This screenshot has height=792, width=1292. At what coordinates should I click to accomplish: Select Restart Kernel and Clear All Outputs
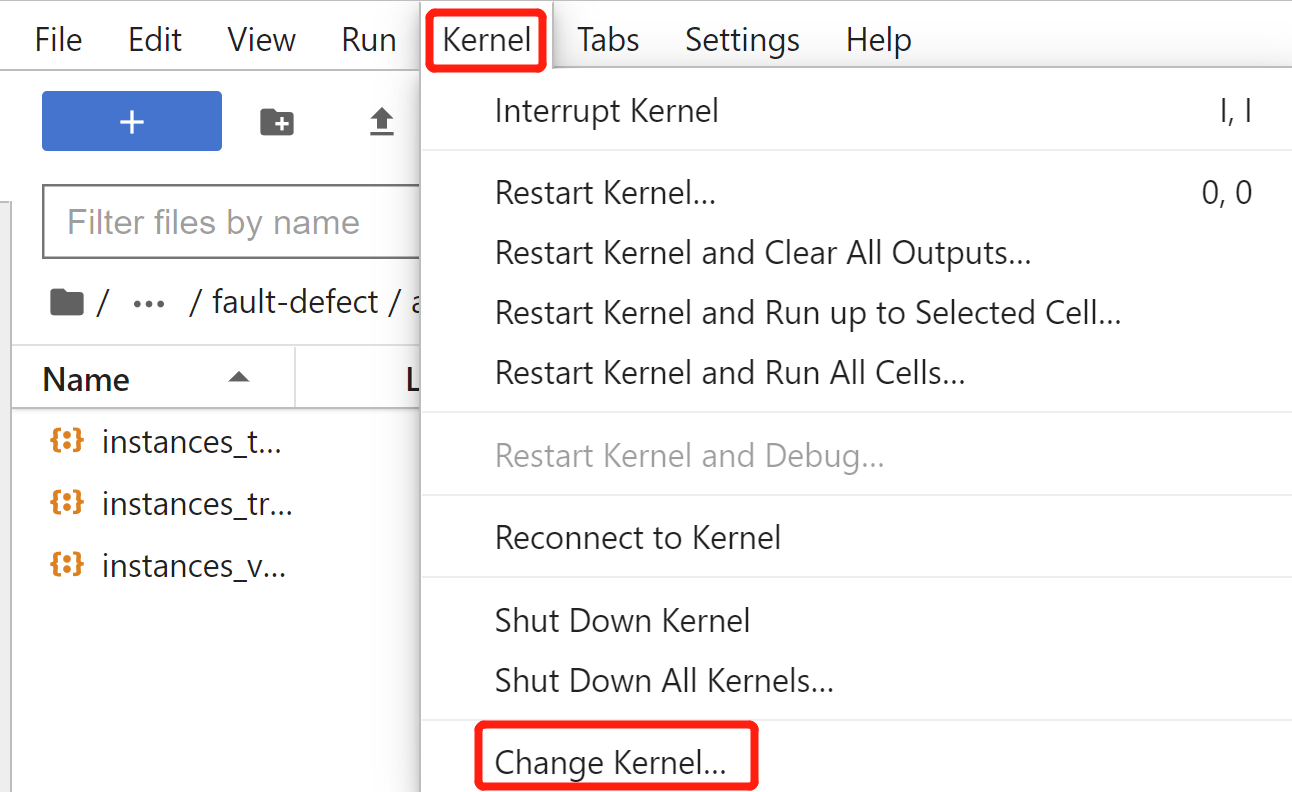click(x=762, y=253)
